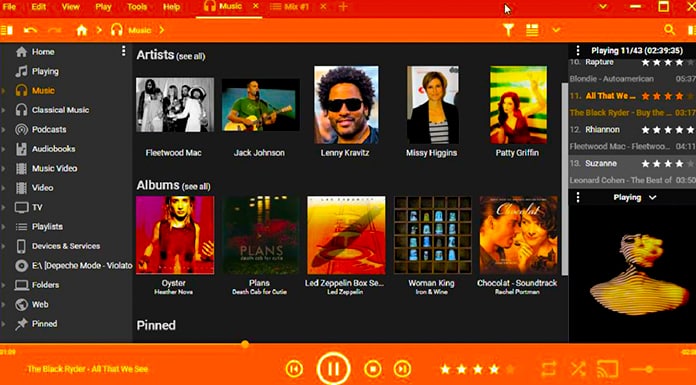Open the view options dropdown chevron
Screen dimensions: 696x385
[x=556, y=30]
